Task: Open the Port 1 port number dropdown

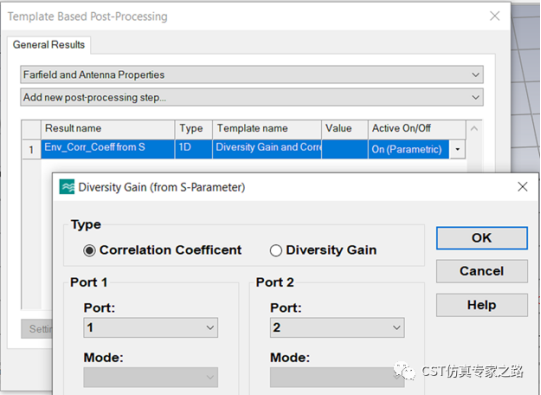Action: (150, 327)
